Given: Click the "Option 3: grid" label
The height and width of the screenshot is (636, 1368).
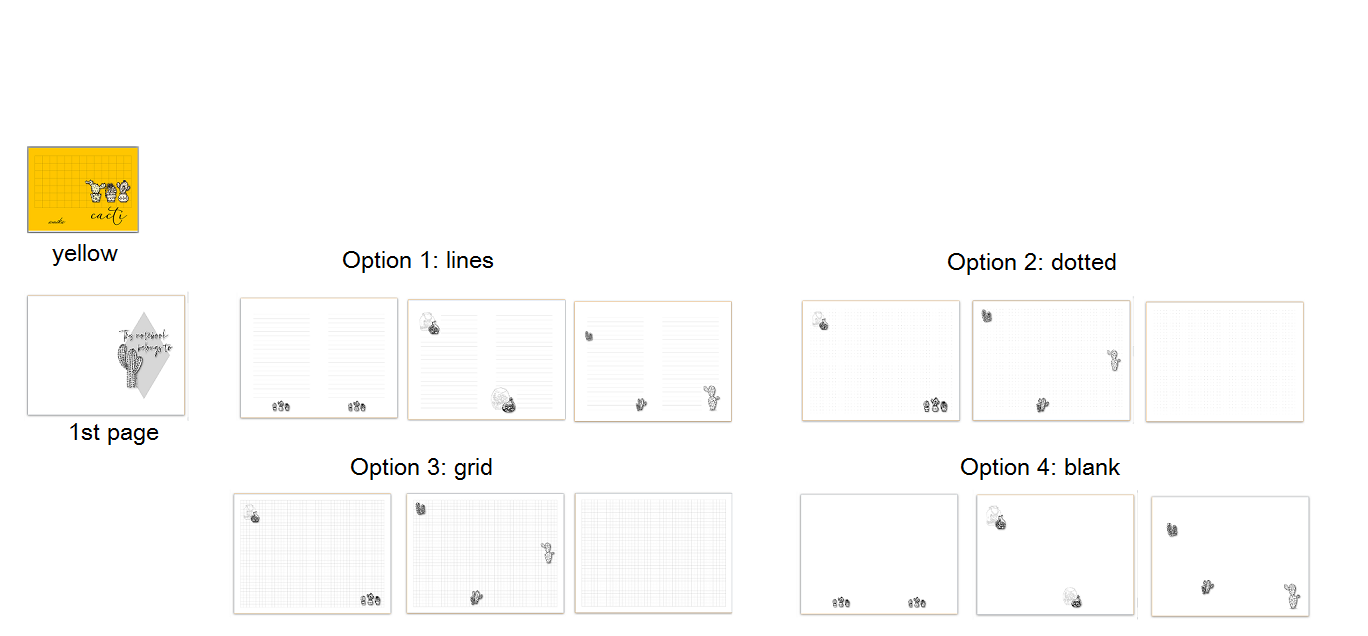Looking at the screenshot, I should pyautogui.click(x=421, y=467).
